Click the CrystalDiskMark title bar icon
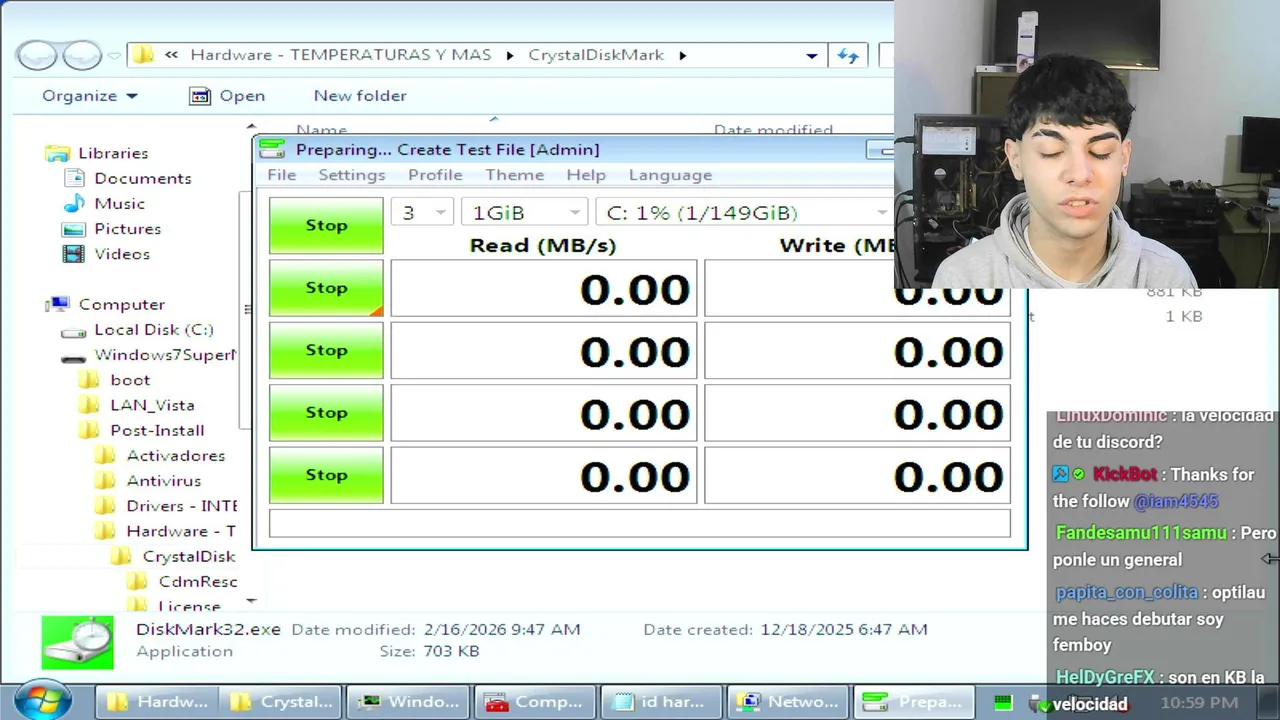 tap(272, 149)
